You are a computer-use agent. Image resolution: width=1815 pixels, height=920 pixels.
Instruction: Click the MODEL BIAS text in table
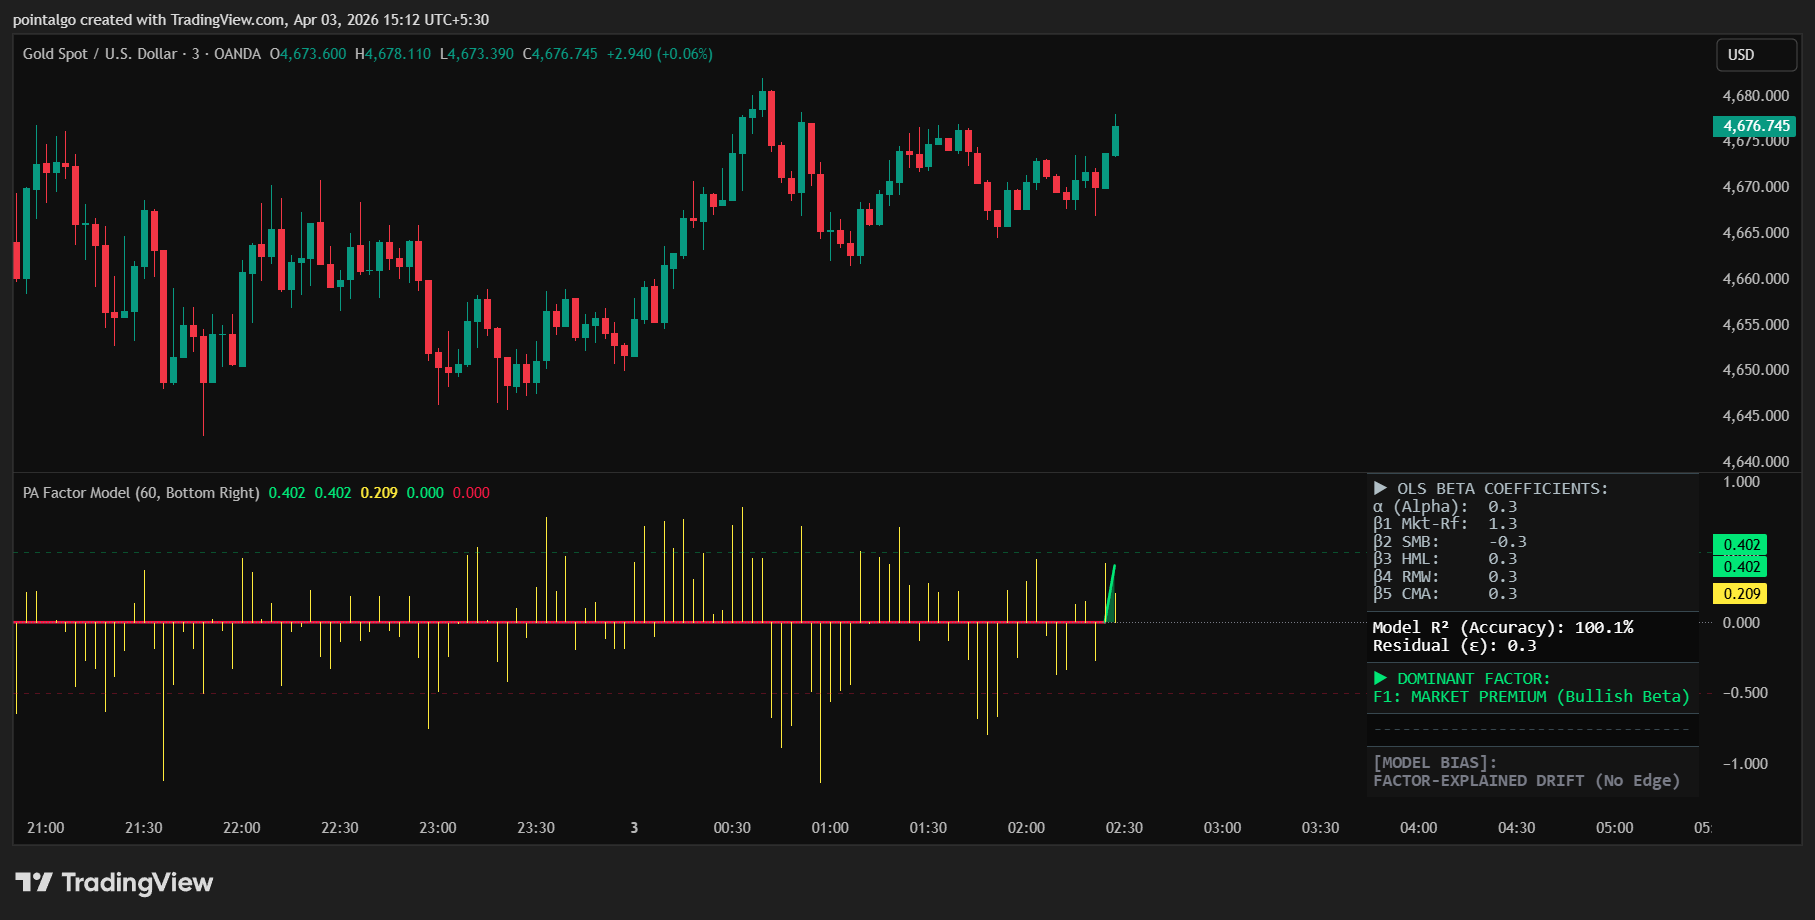(x=1434, y=763)
